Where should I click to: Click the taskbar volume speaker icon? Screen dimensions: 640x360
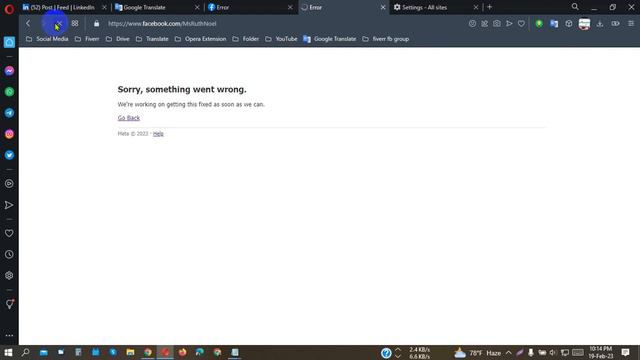(x=553, y=353)
